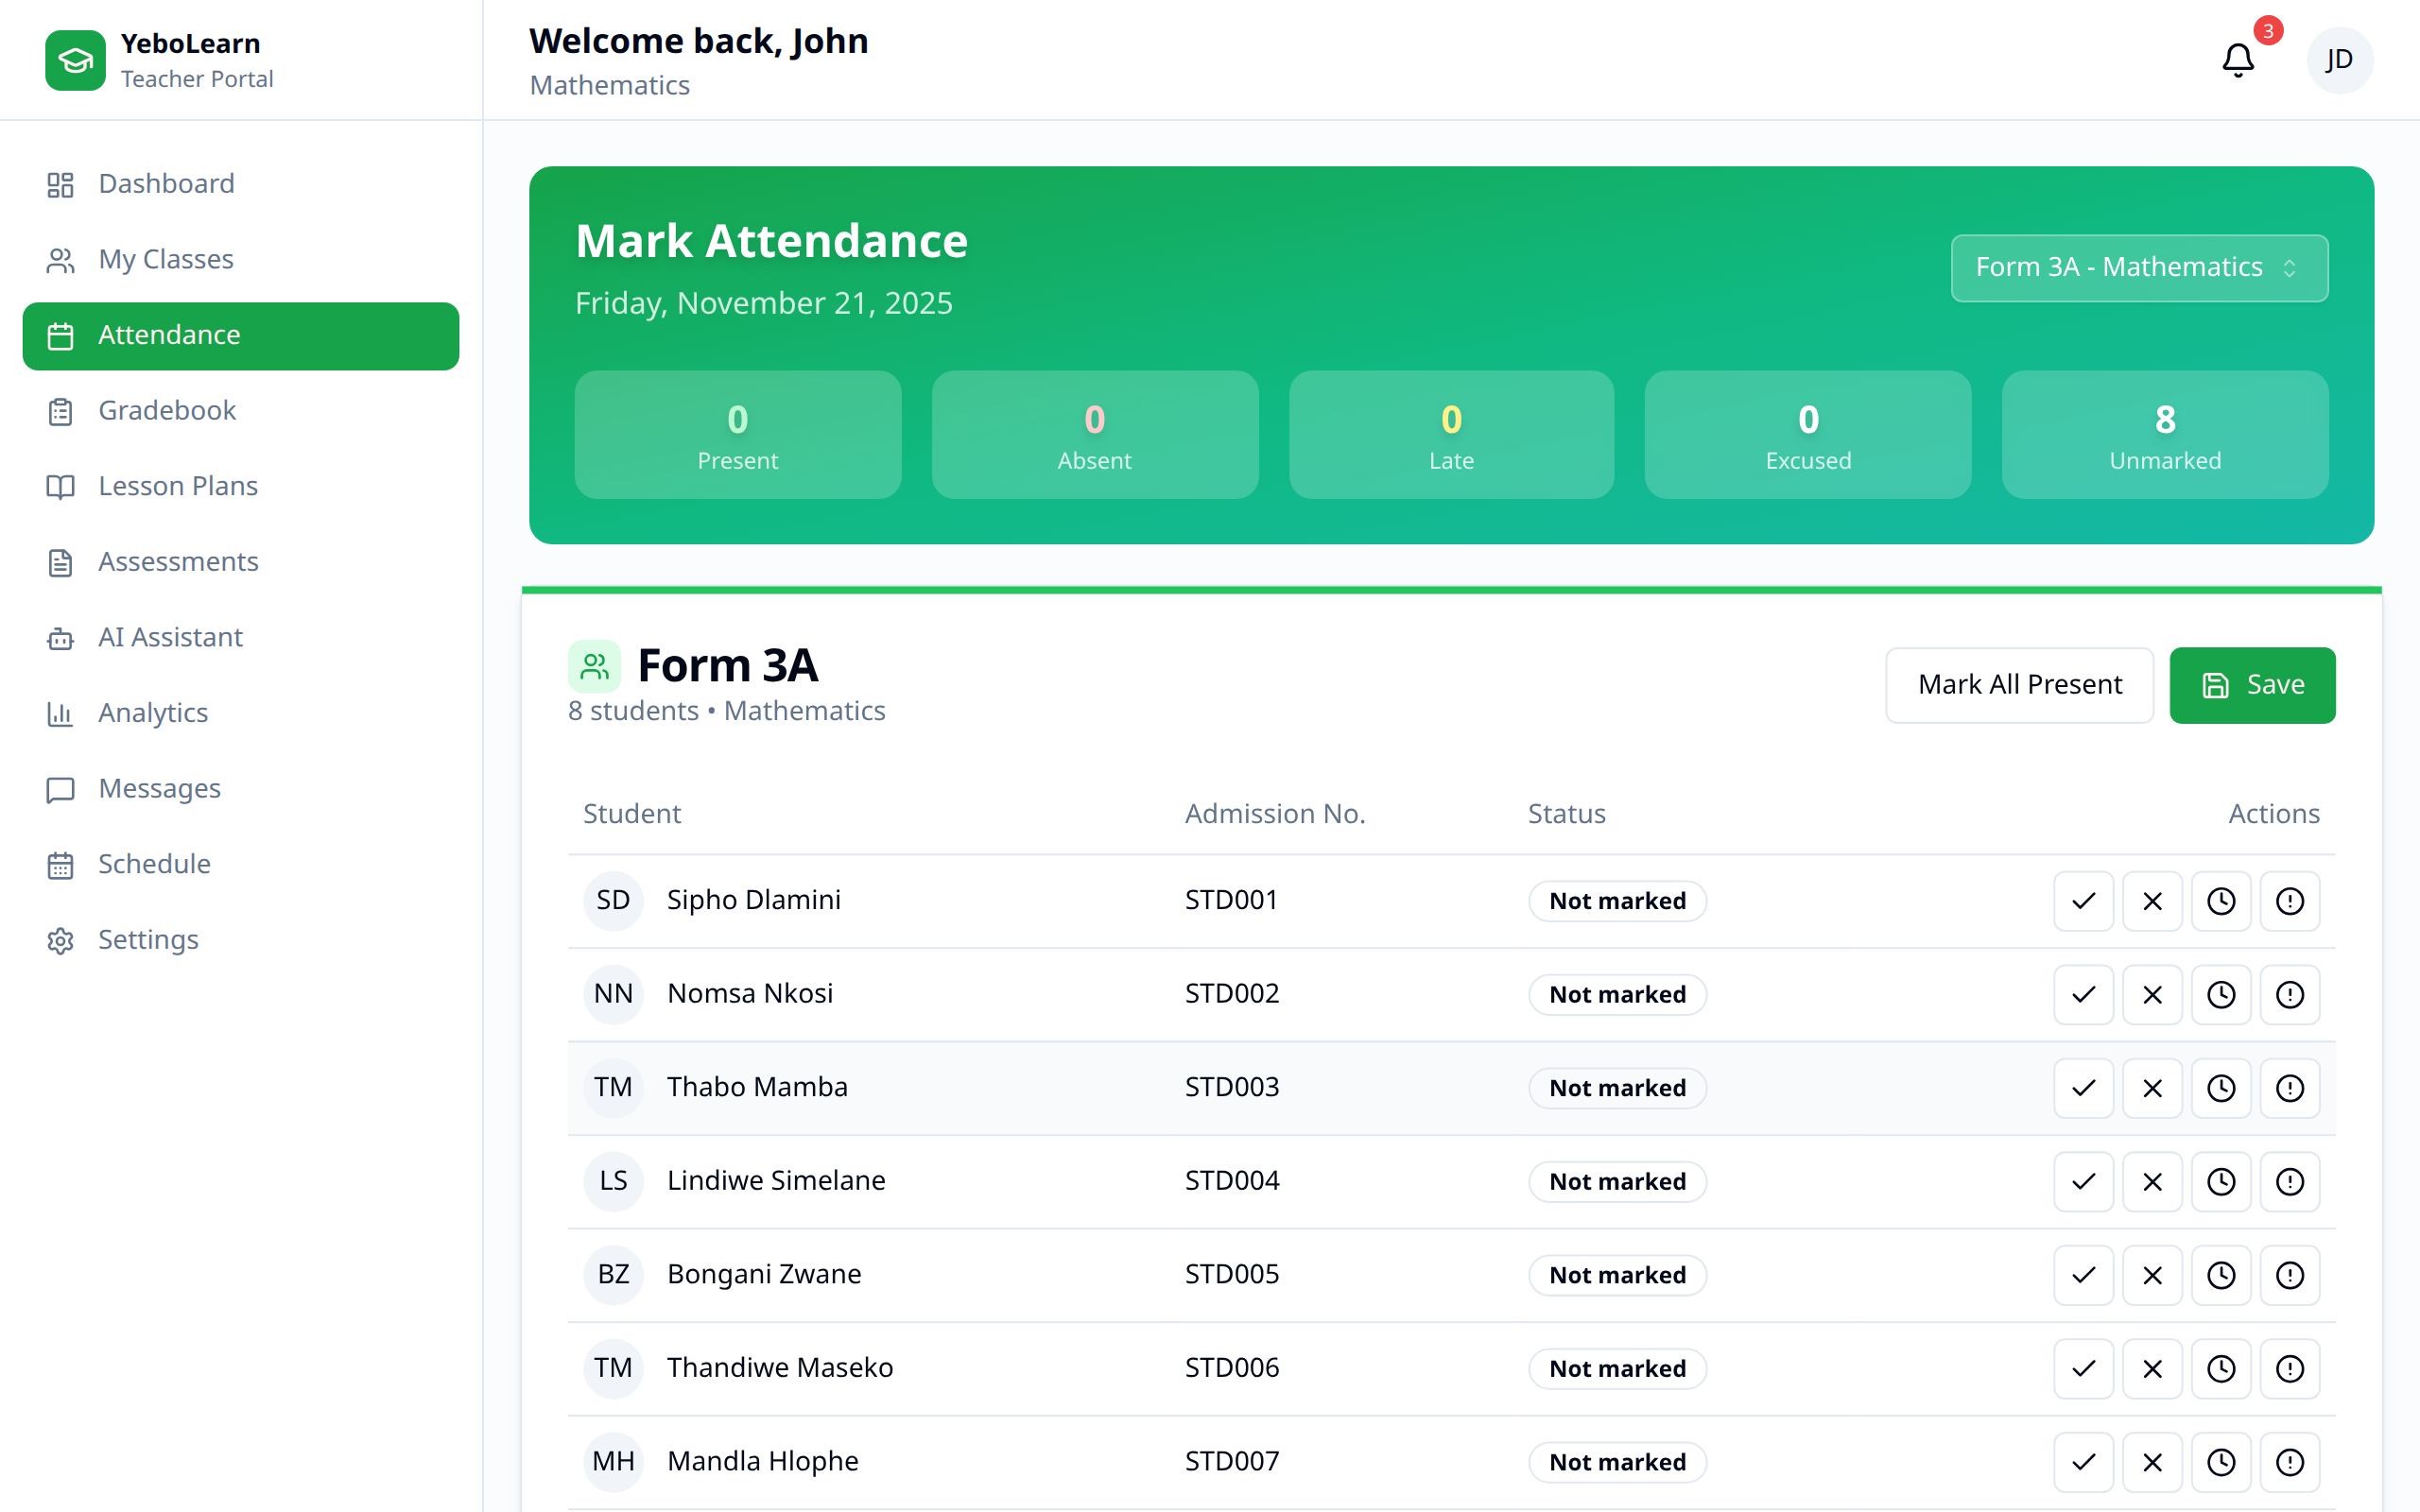Mark Lindiwe Simelane as absent

tap(2152, 1181)
